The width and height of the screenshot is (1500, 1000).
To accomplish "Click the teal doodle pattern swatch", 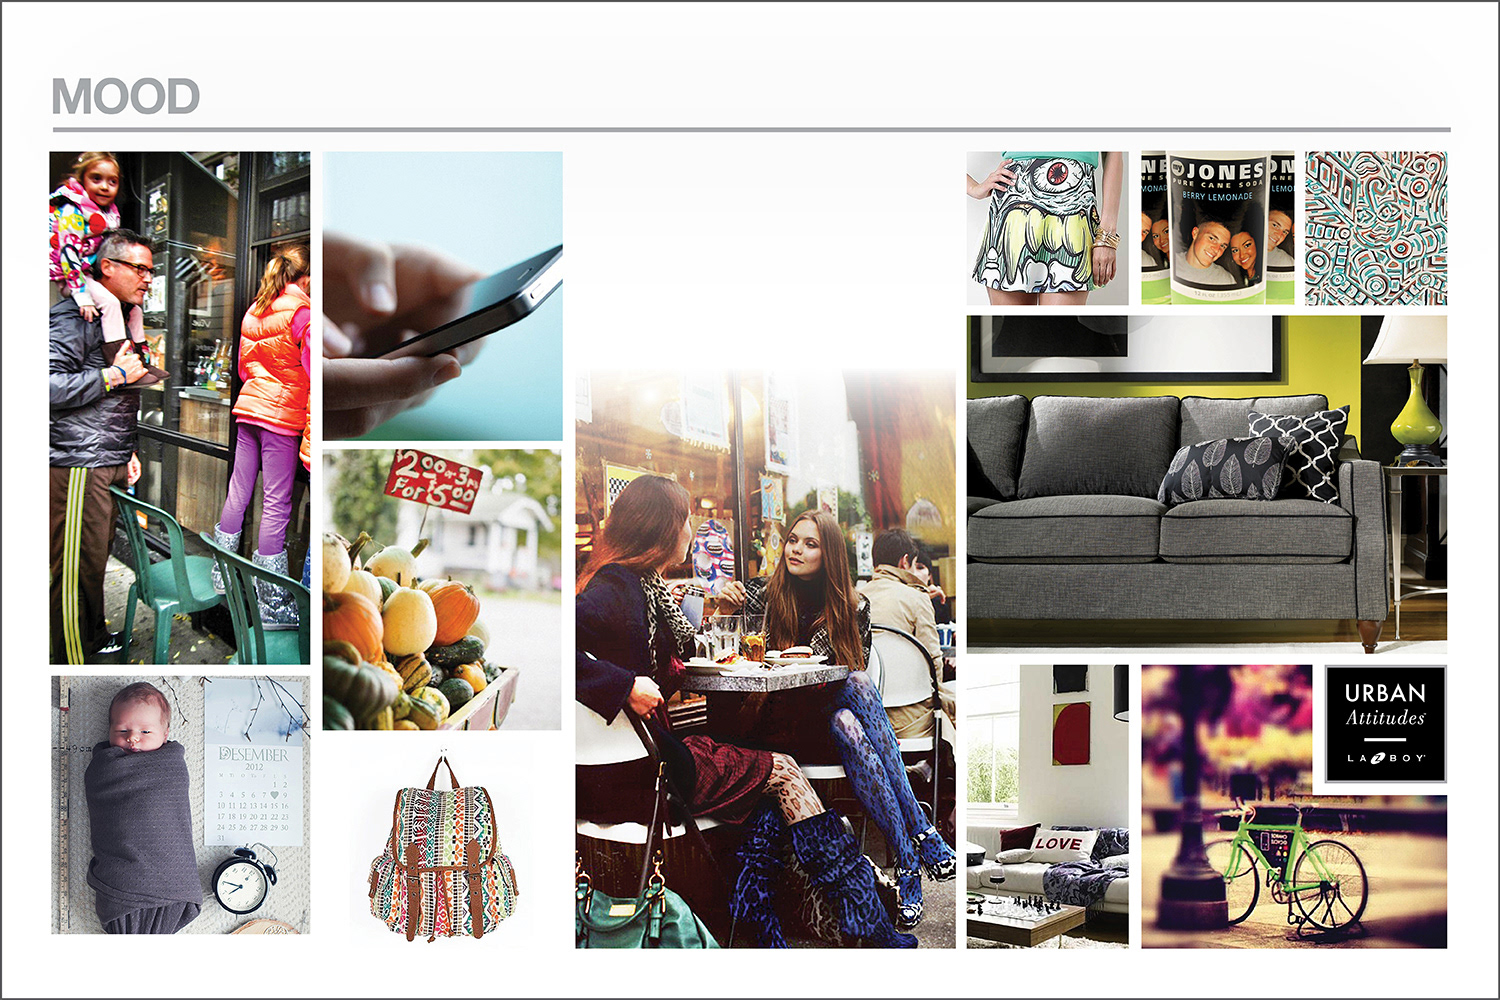I will click(1376, 228).
